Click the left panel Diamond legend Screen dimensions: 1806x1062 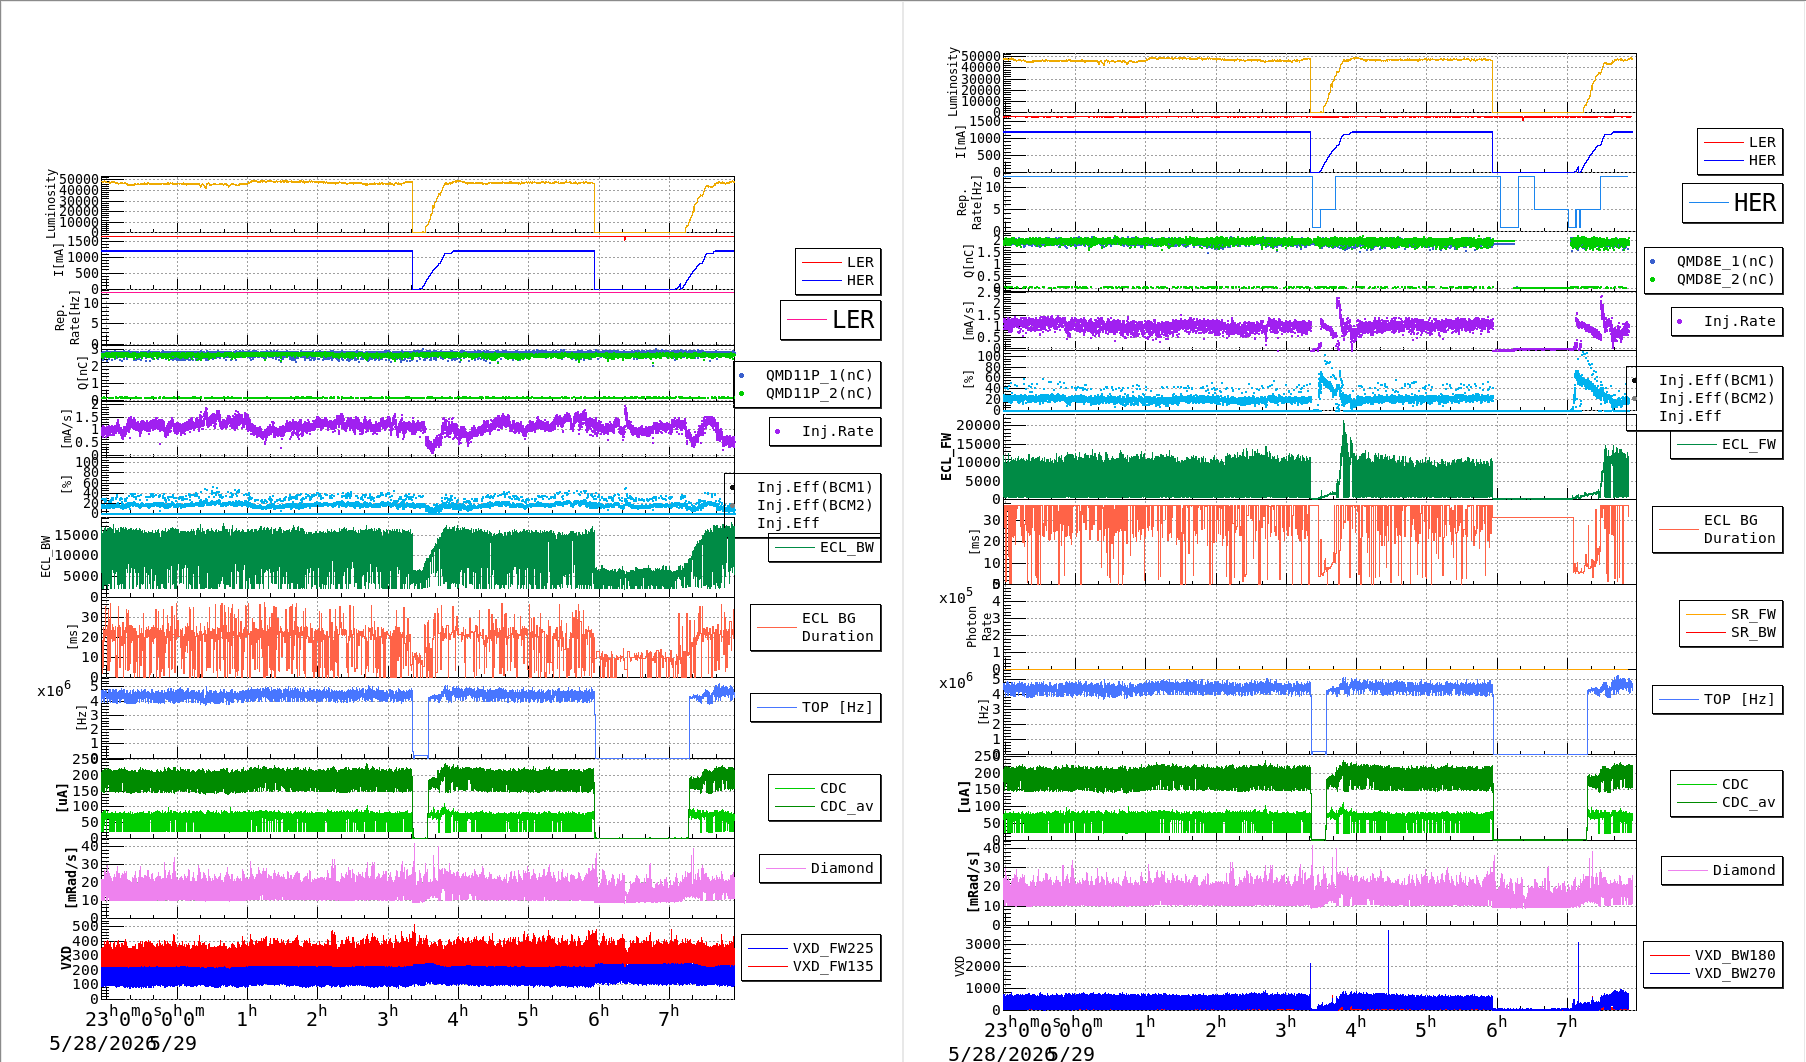[x=820, y=869]
